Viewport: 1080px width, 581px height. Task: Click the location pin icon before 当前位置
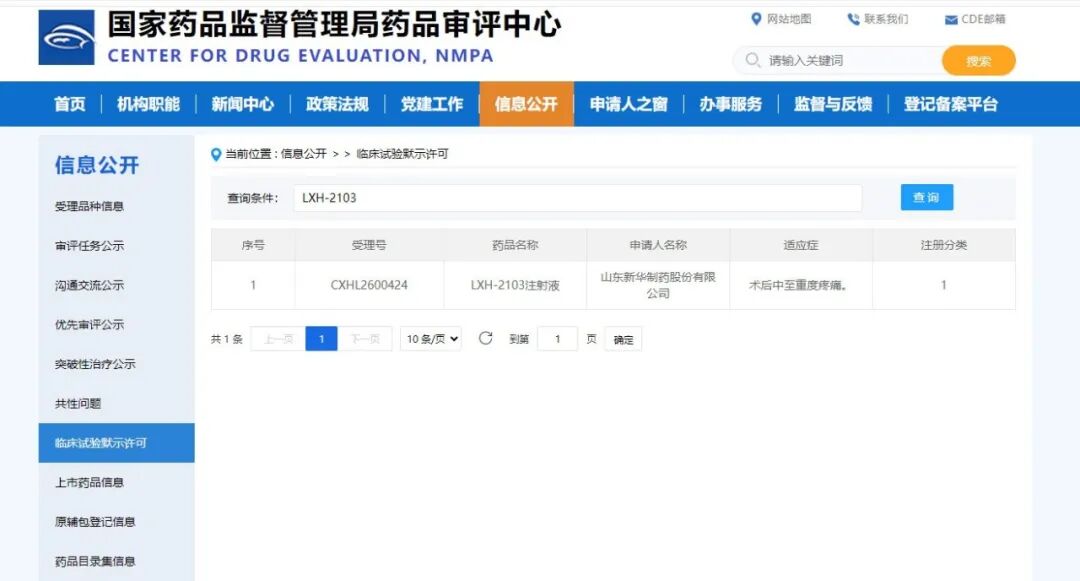[x=216, y=154]
